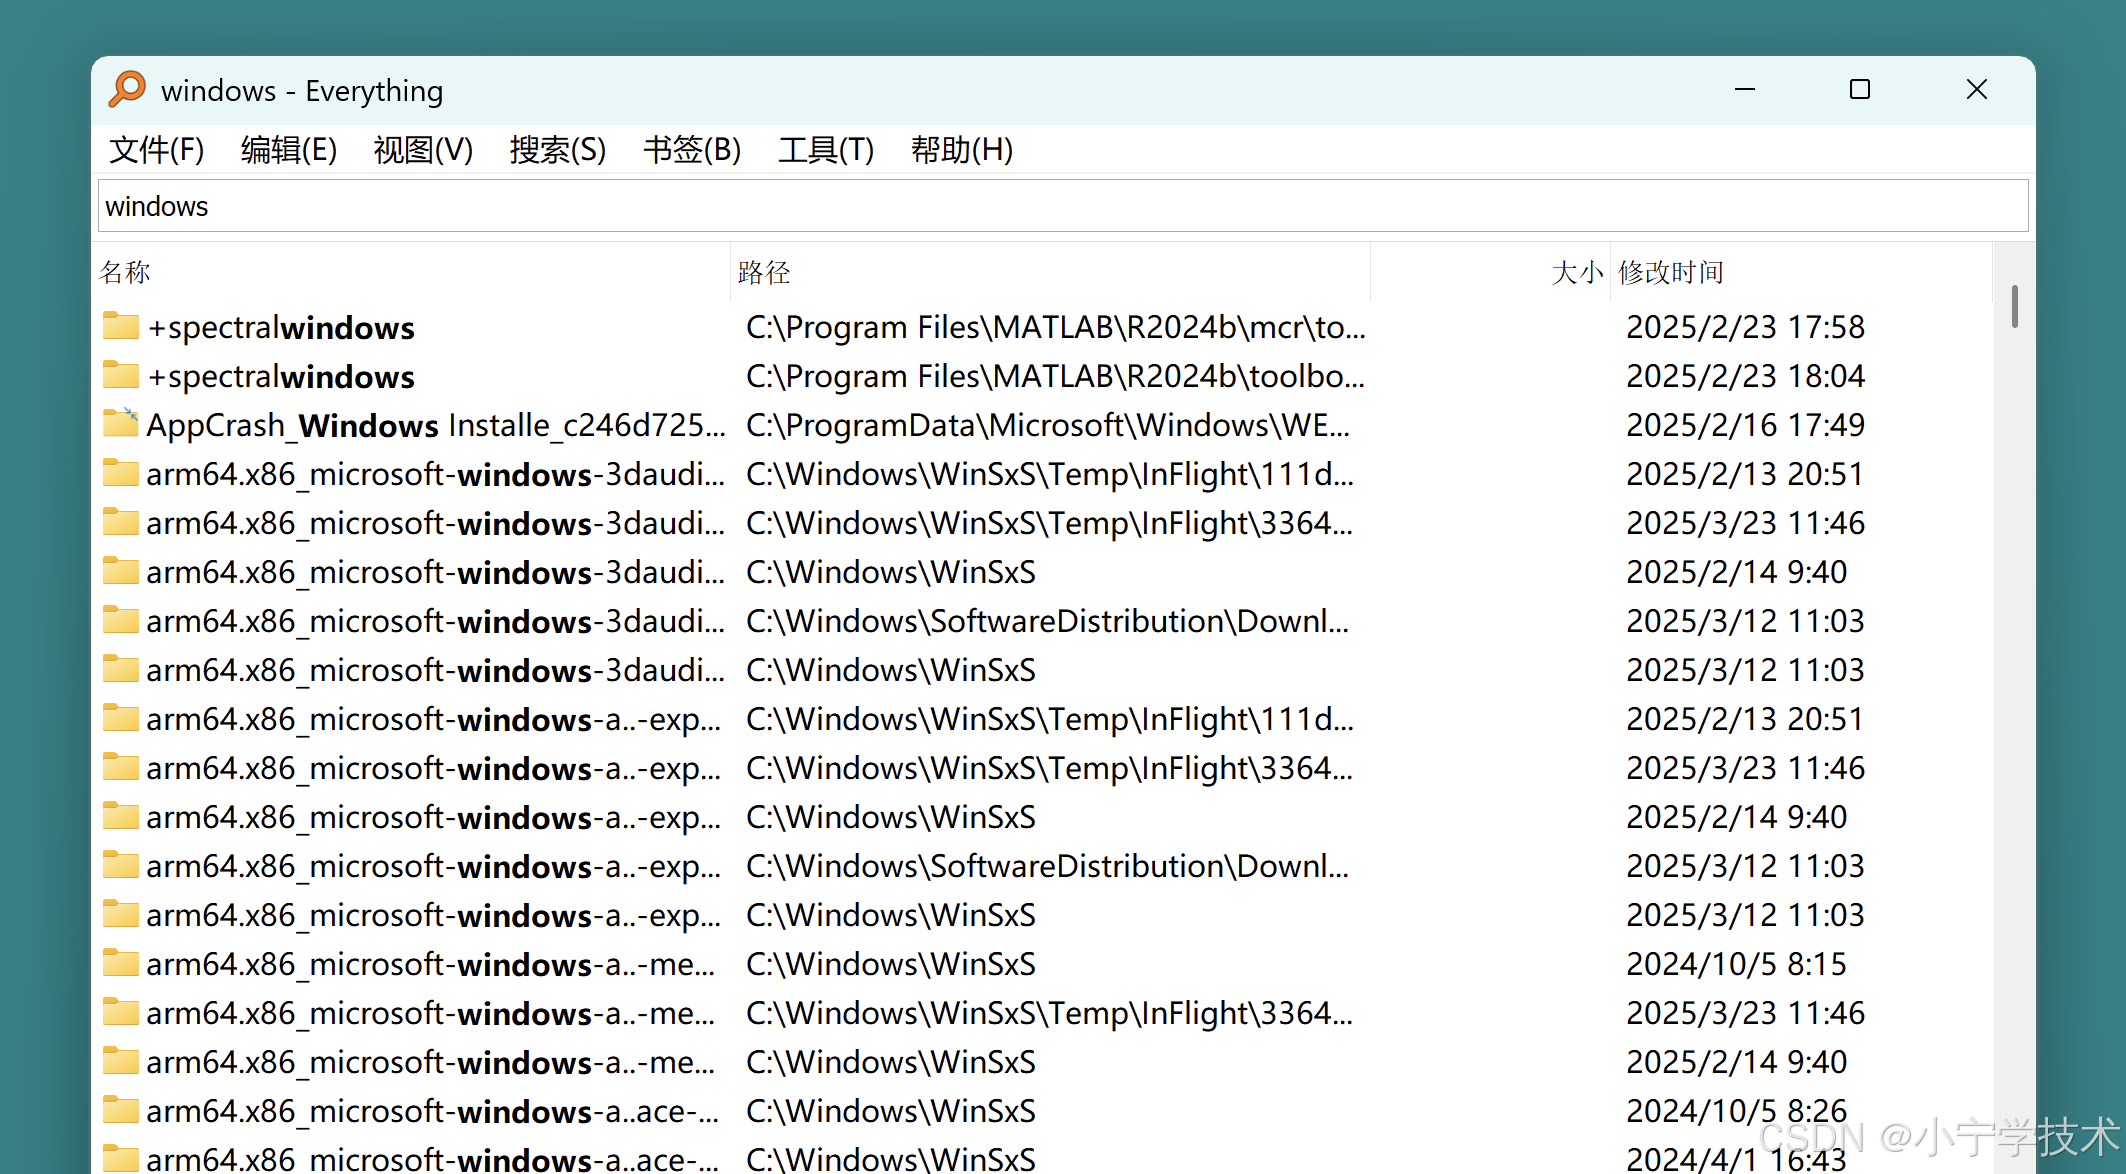
Task: Click the search box containing windows
Action: point(1060,206)
